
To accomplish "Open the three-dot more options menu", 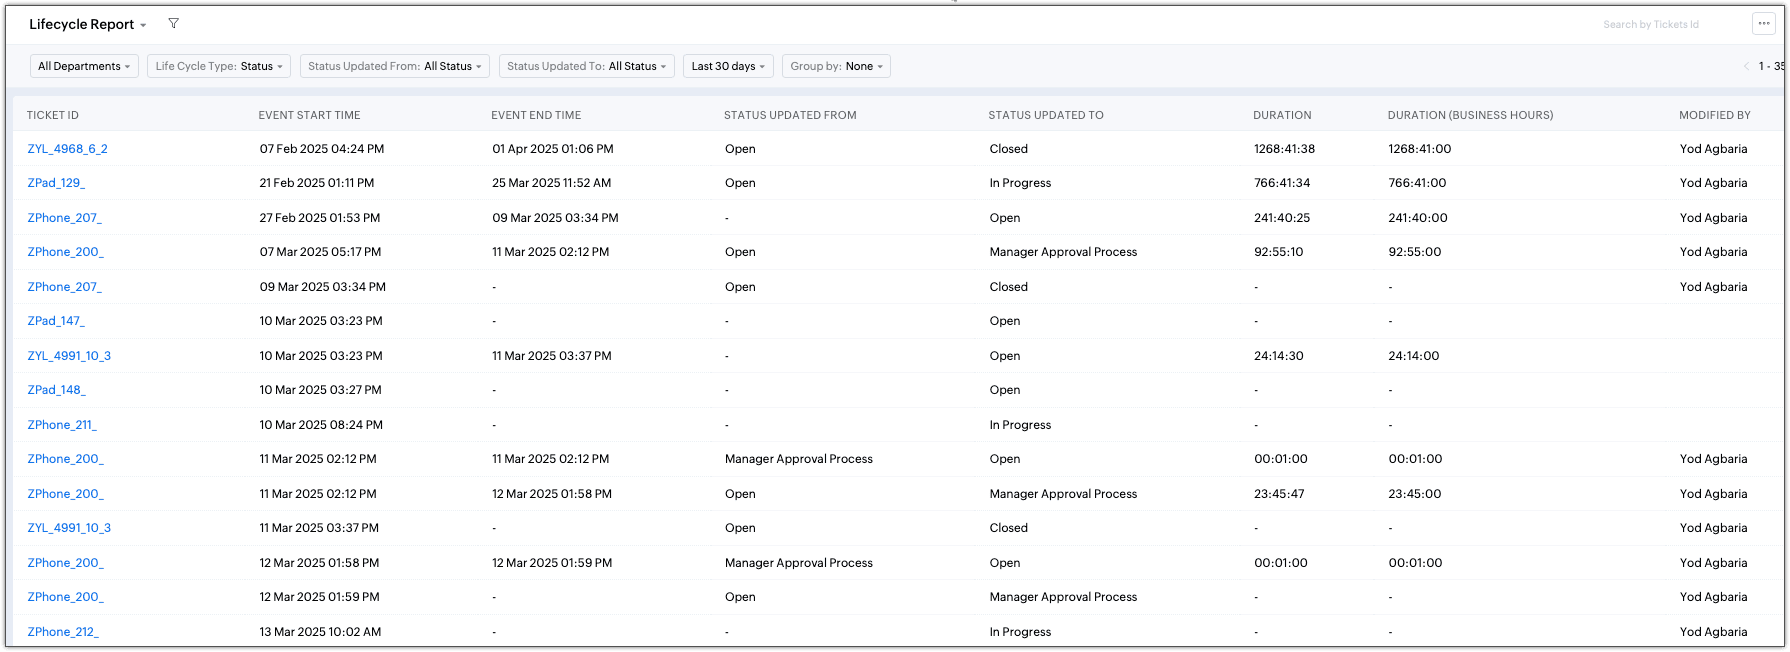I will pos(1763,24).
